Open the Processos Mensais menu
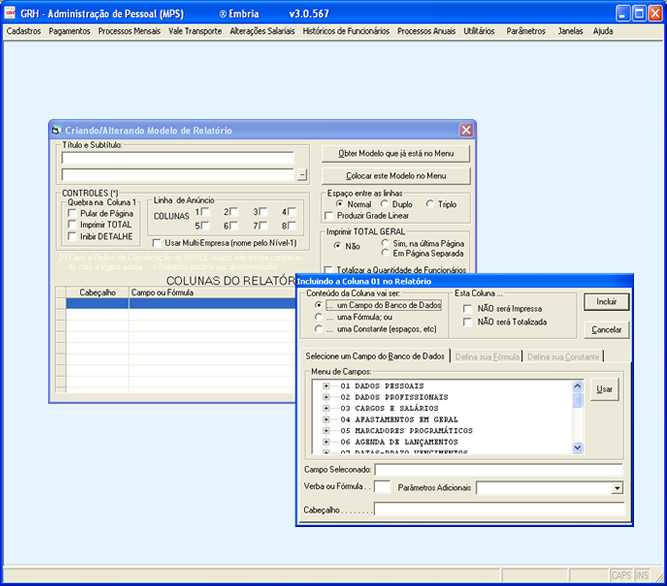 (129, 31)
